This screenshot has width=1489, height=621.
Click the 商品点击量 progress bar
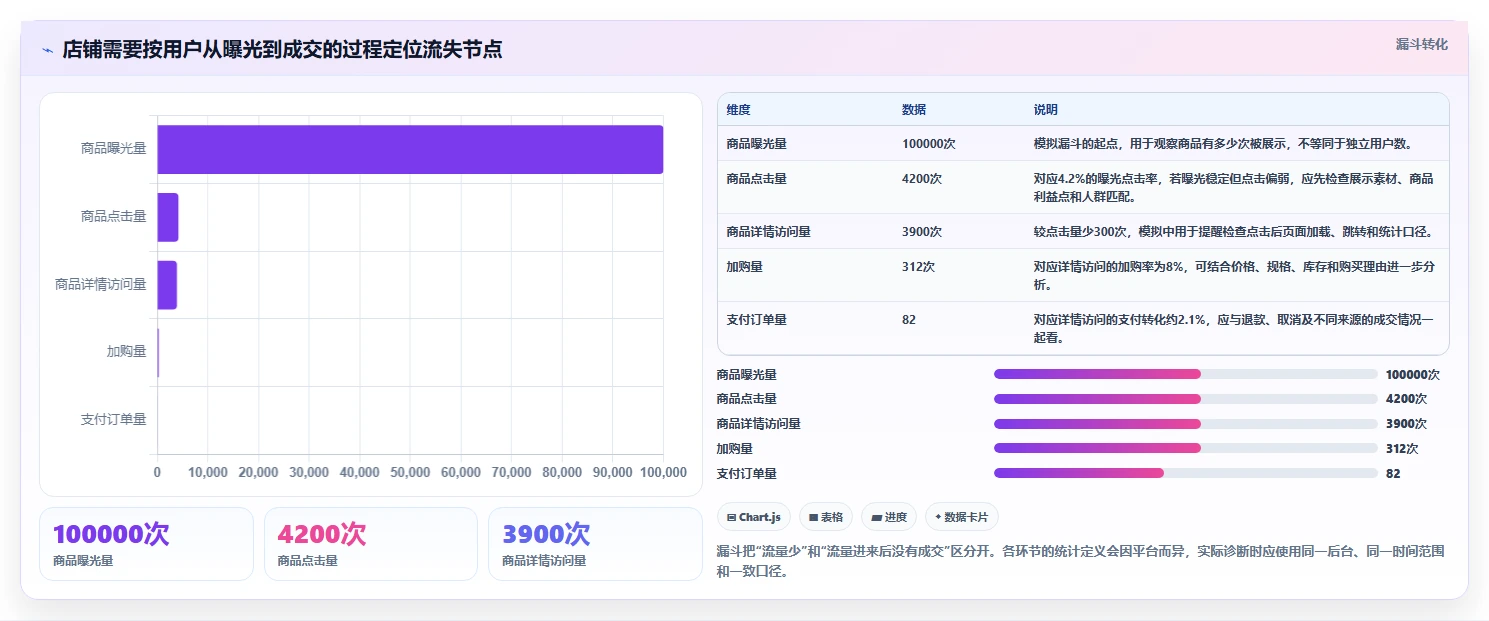pyautogui.click(x=1186, y=399)
